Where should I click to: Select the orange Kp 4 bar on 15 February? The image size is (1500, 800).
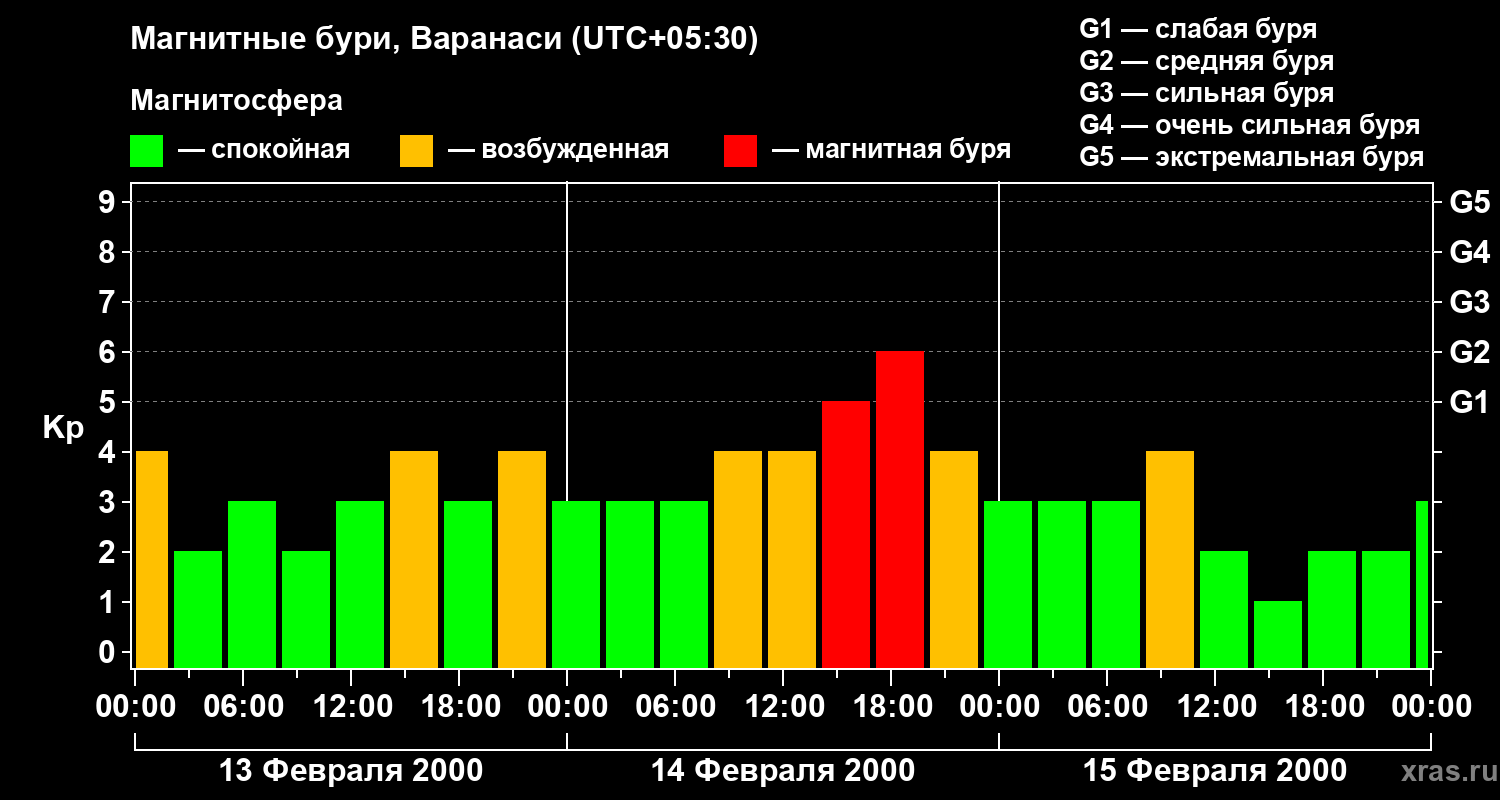[x=1170, y=560]
